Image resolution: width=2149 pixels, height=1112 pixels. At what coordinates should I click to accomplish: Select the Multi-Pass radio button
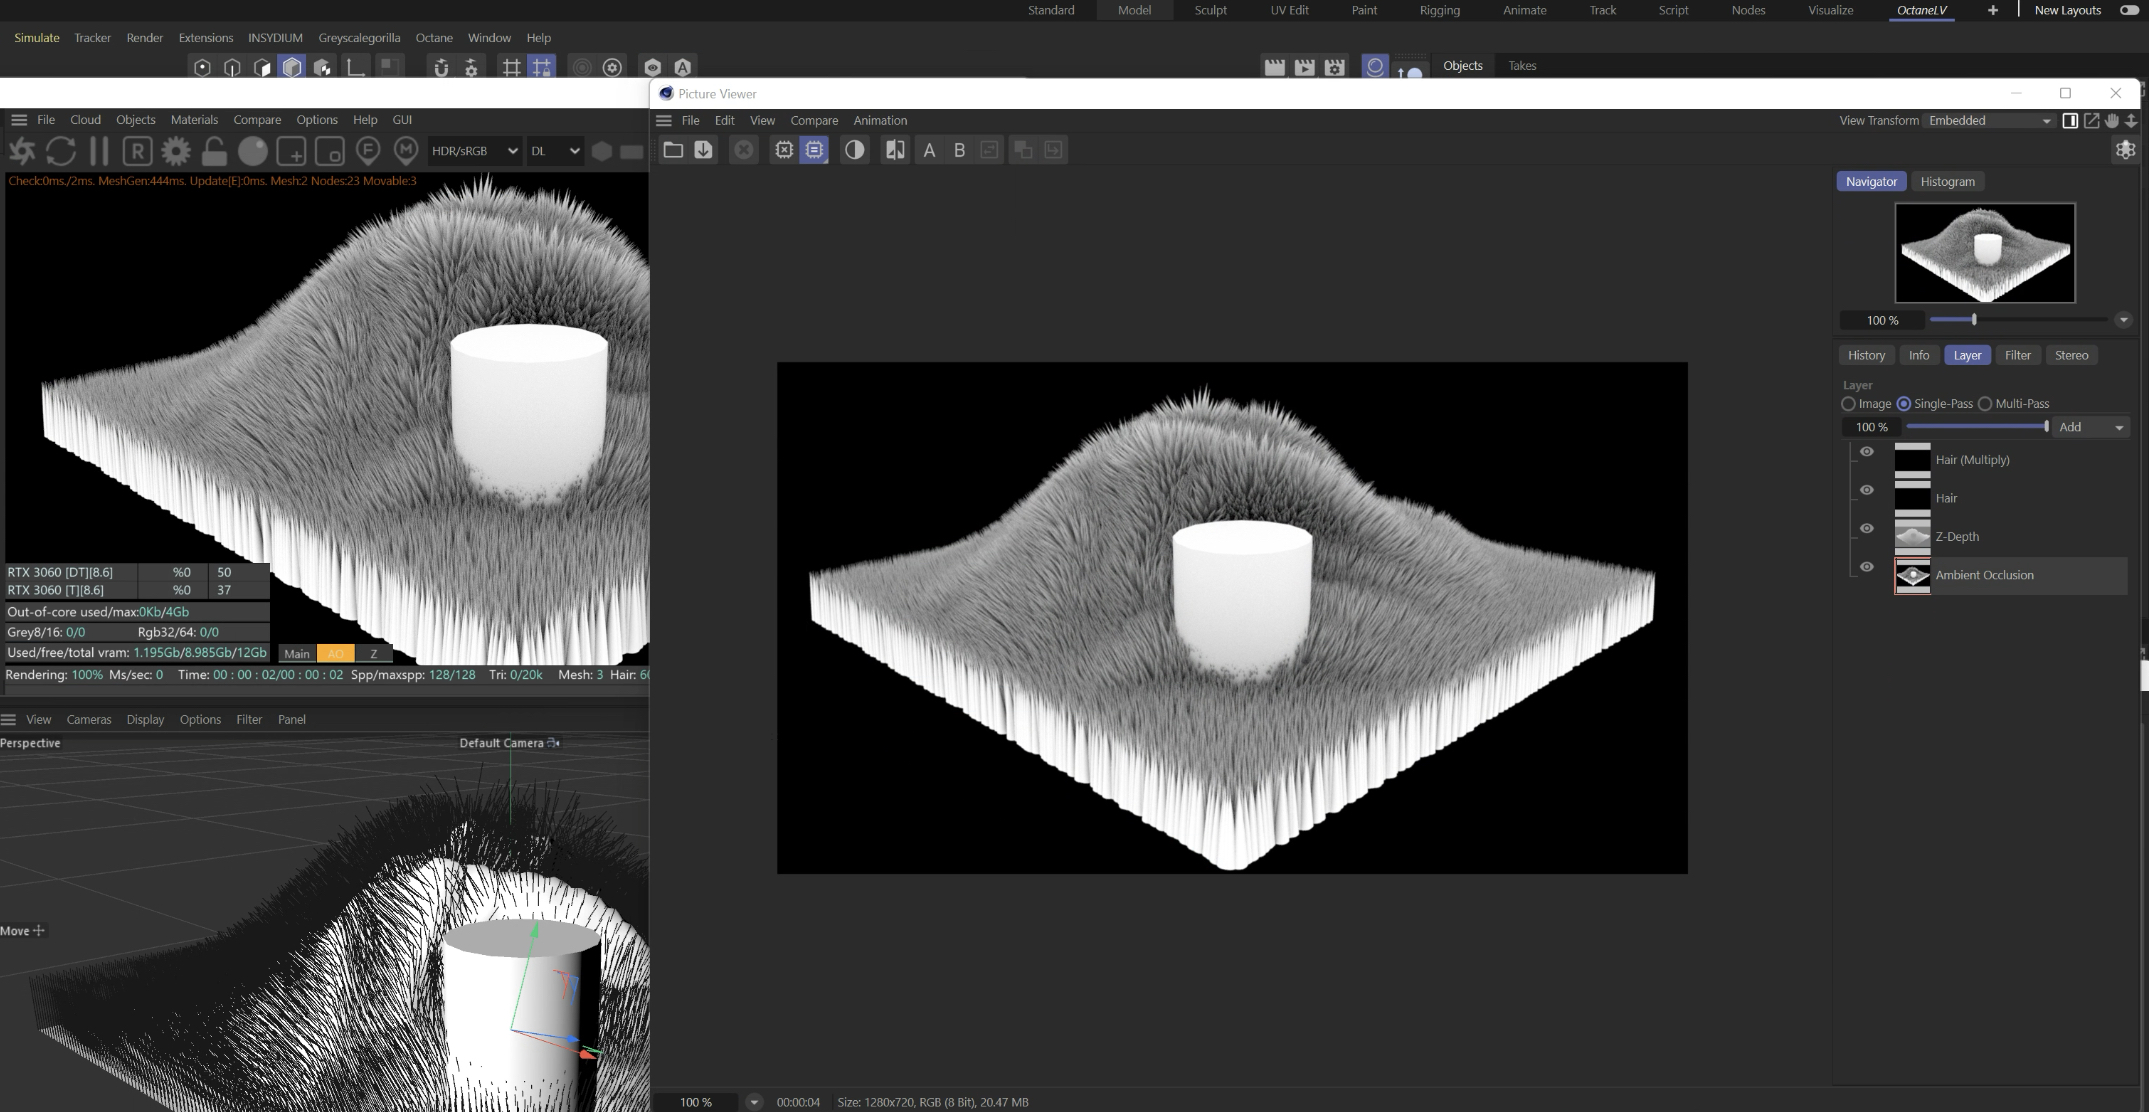tap(1985, 404)
